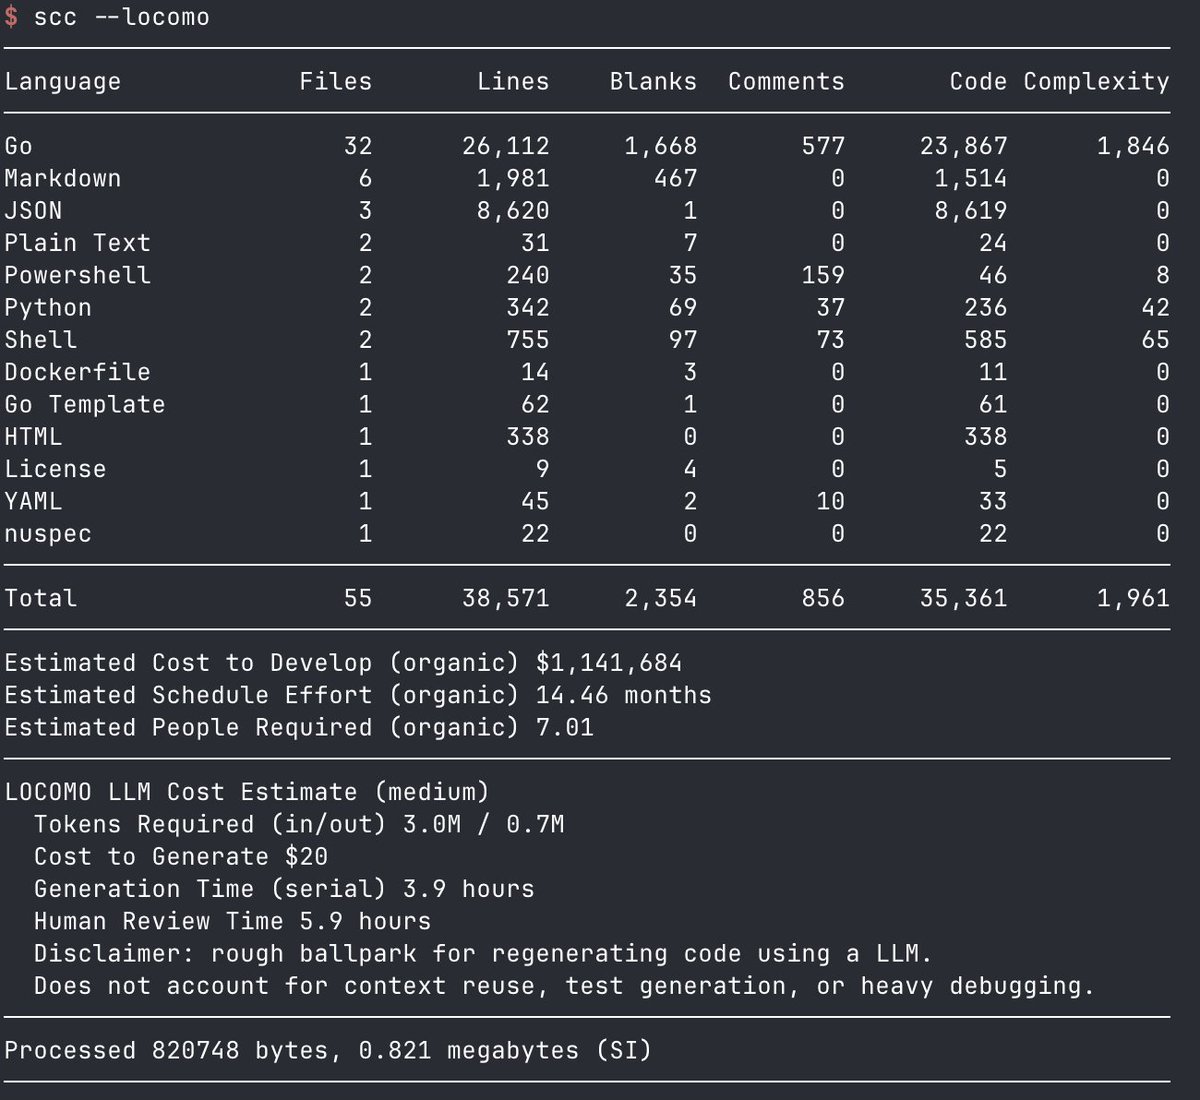Image resolution: width=1200 pixels, height=1100 pixels.
Task: Click schedule effort '14.46 months'
Action: tap(624, 695)
